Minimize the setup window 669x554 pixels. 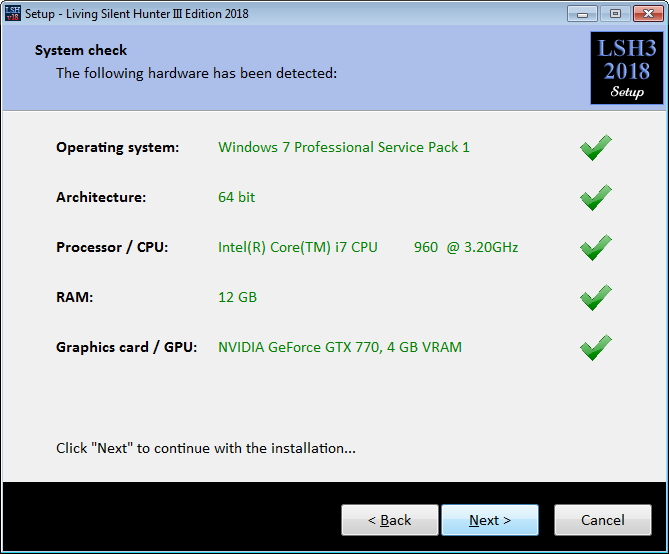click(x=582, y=14)
